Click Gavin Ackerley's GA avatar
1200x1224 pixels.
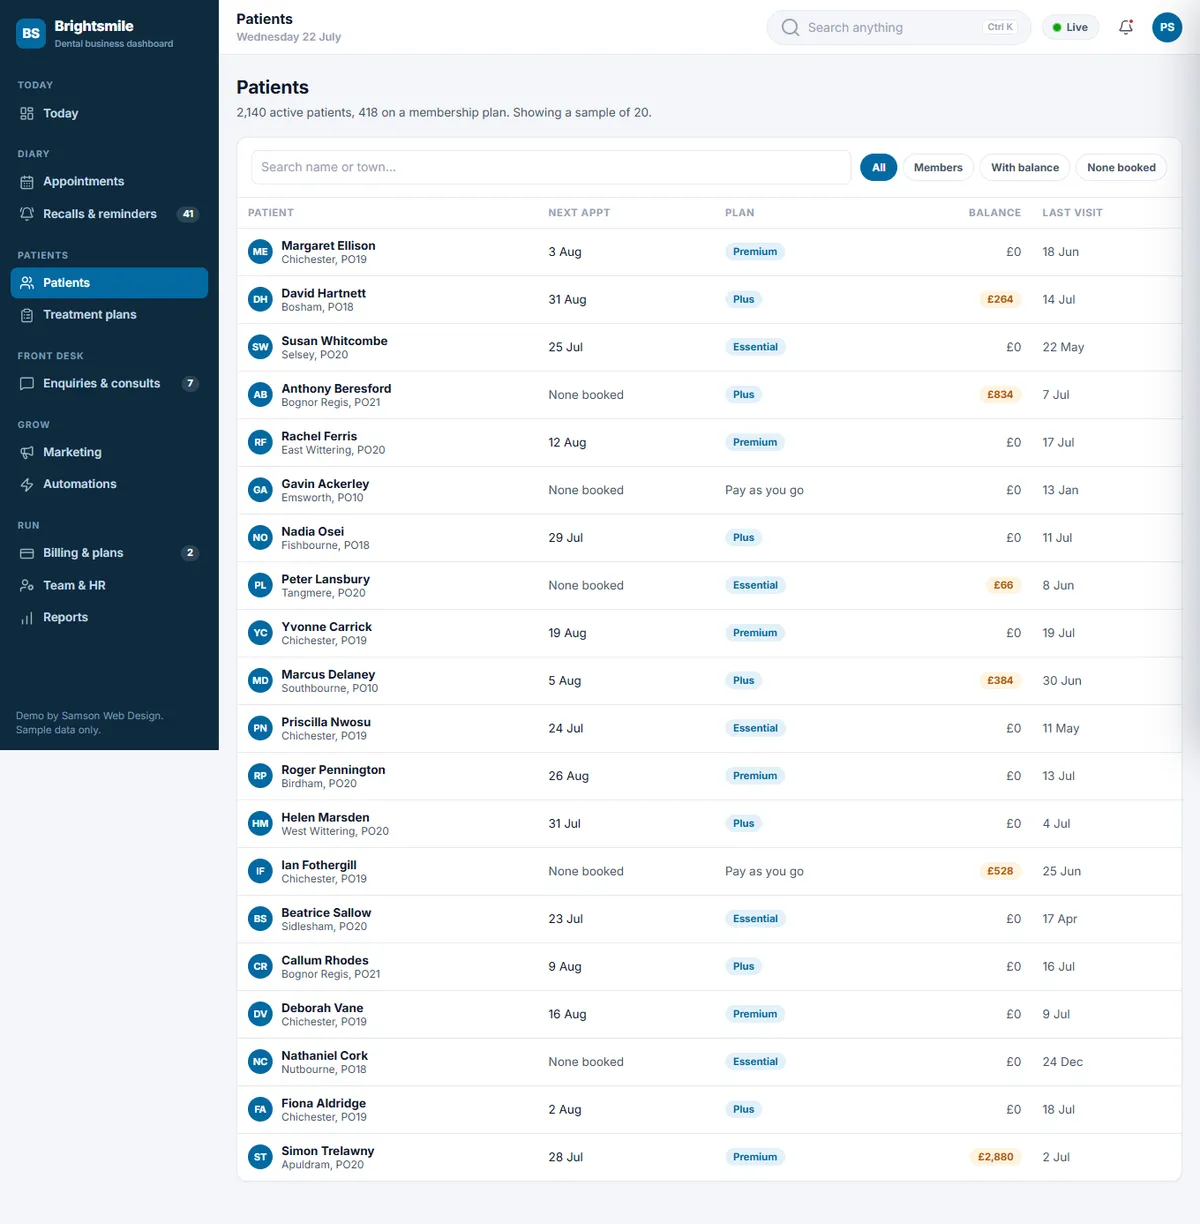coord(260,490)
